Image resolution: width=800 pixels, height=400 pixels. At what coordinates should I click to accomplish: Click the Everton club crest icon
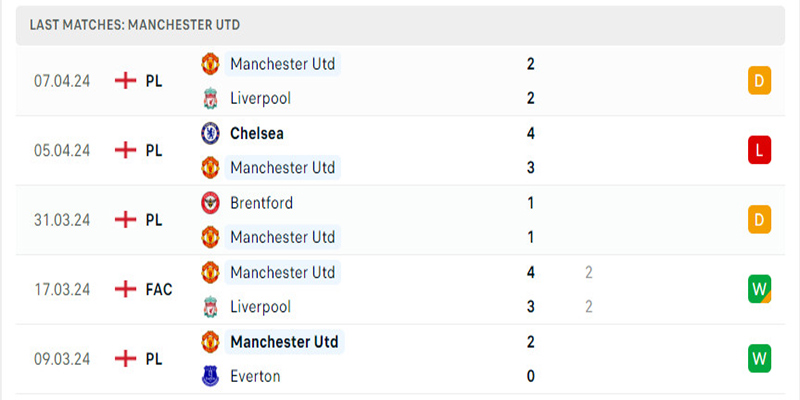tap(210, 377)
